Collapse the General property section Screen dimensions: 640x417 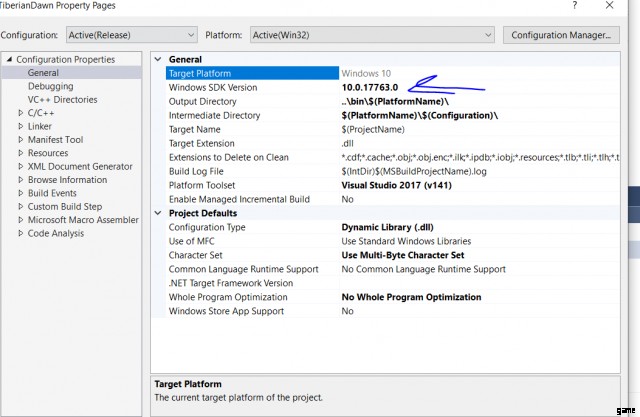tap(158, 60)
